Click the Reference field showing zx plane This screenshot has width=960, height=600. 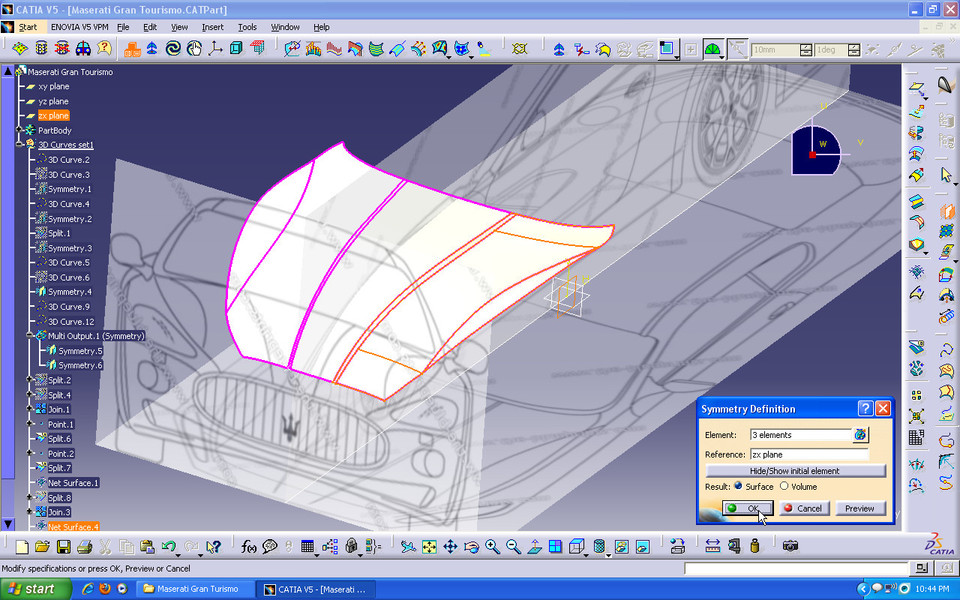(809, 454)
